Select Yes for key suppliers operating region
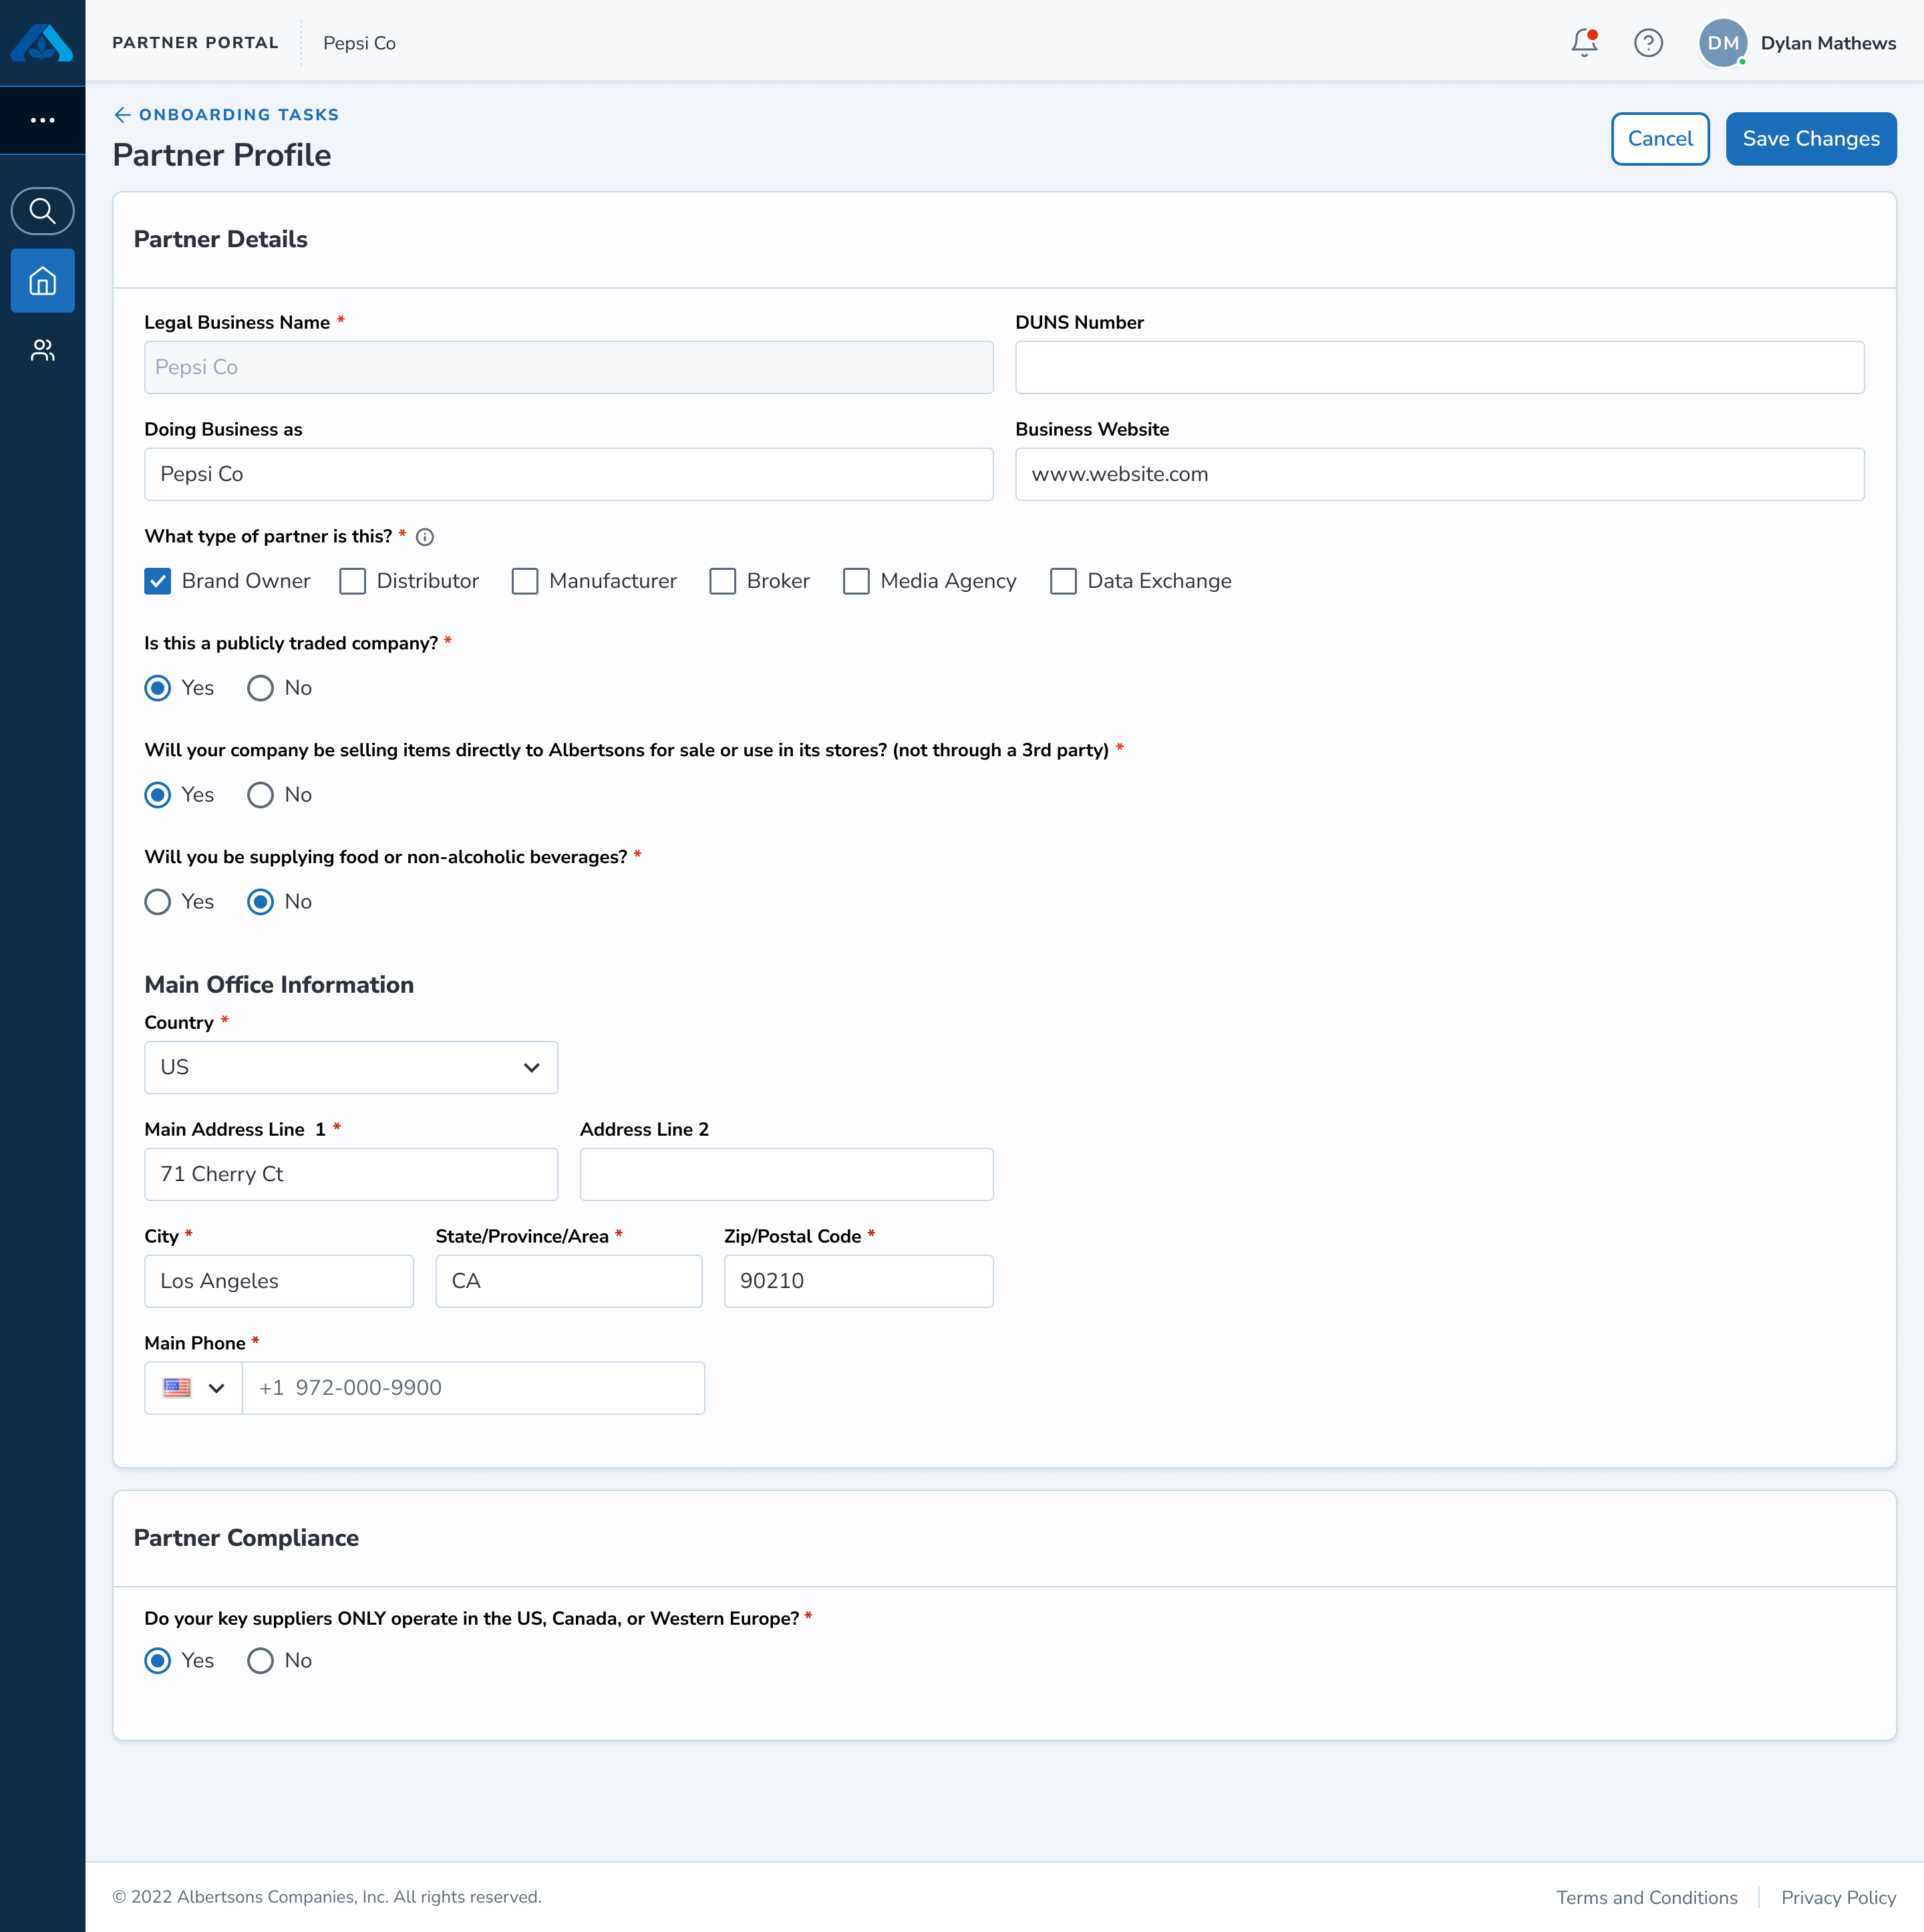 coord(158,1661)
